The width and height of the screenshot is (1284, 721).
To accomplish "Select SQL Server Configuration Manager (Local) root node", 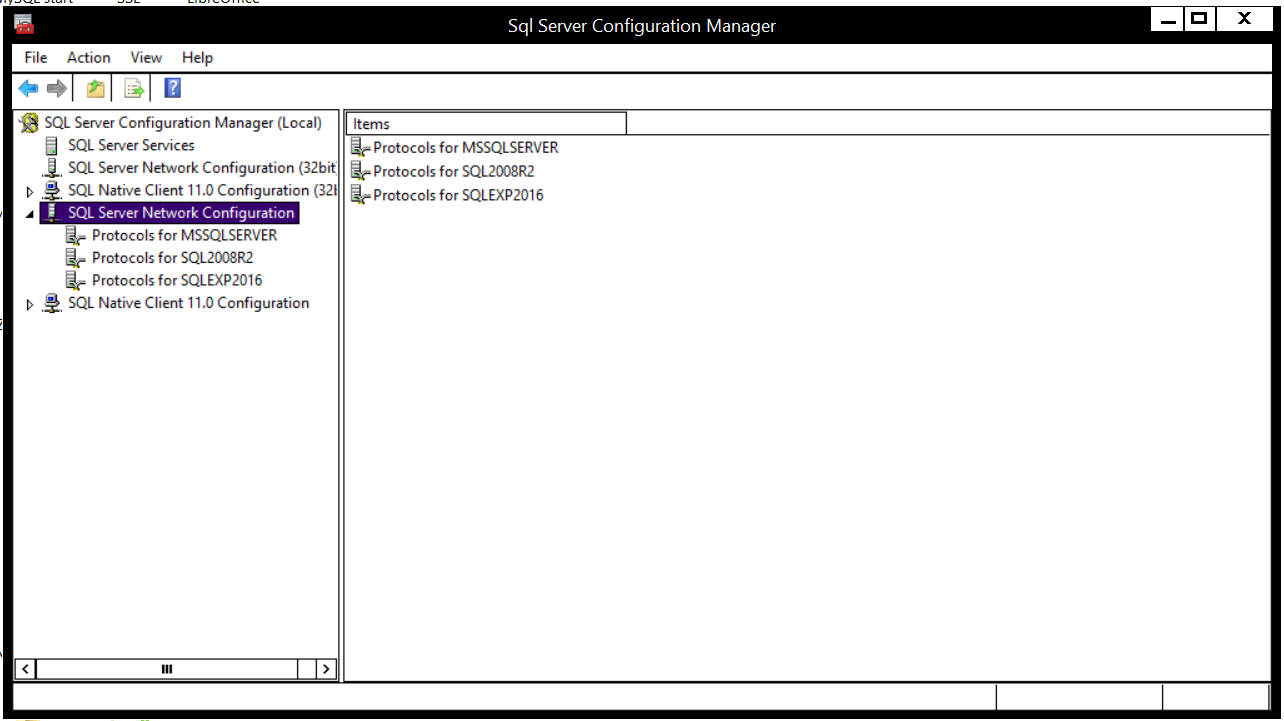I will tap(183, 123).
